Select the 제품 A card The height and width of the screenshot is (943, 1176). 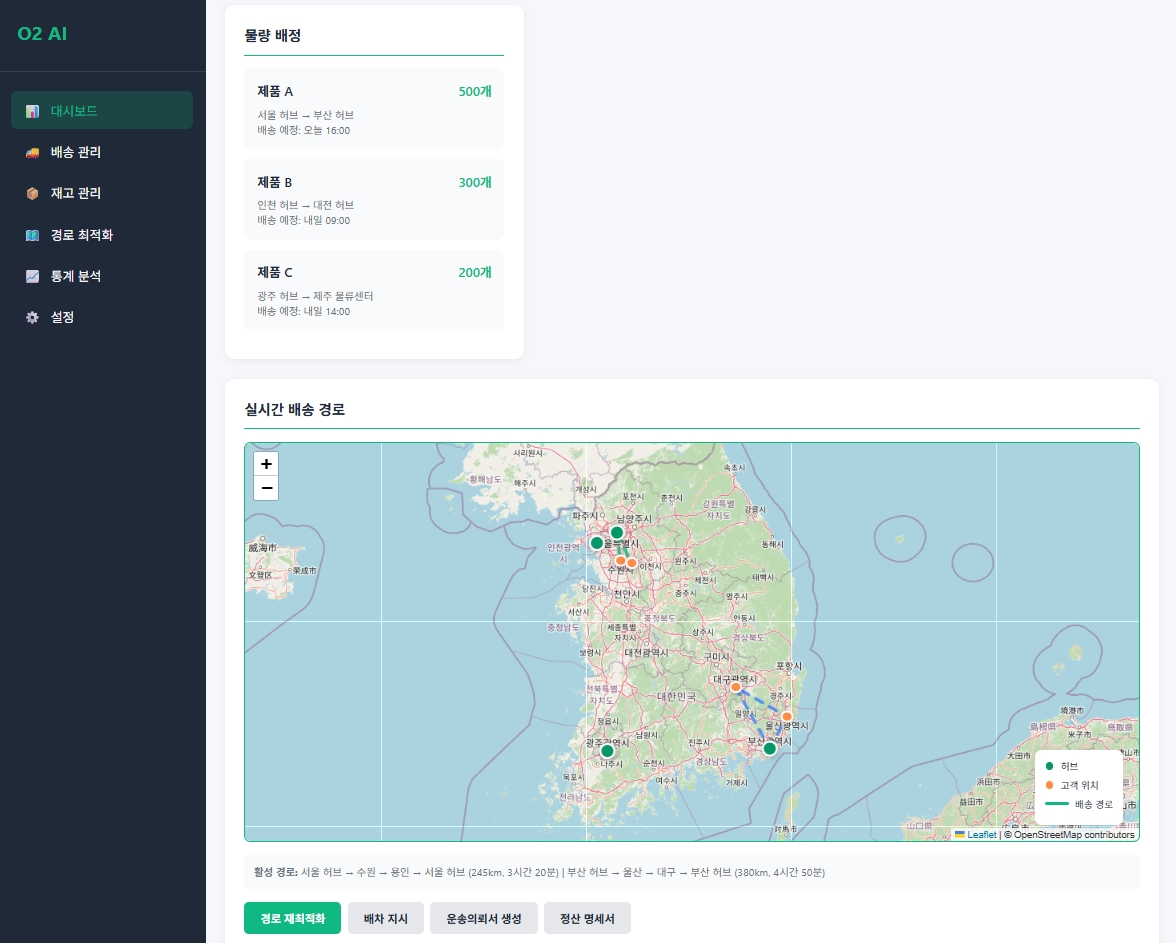tap(374, 108)
